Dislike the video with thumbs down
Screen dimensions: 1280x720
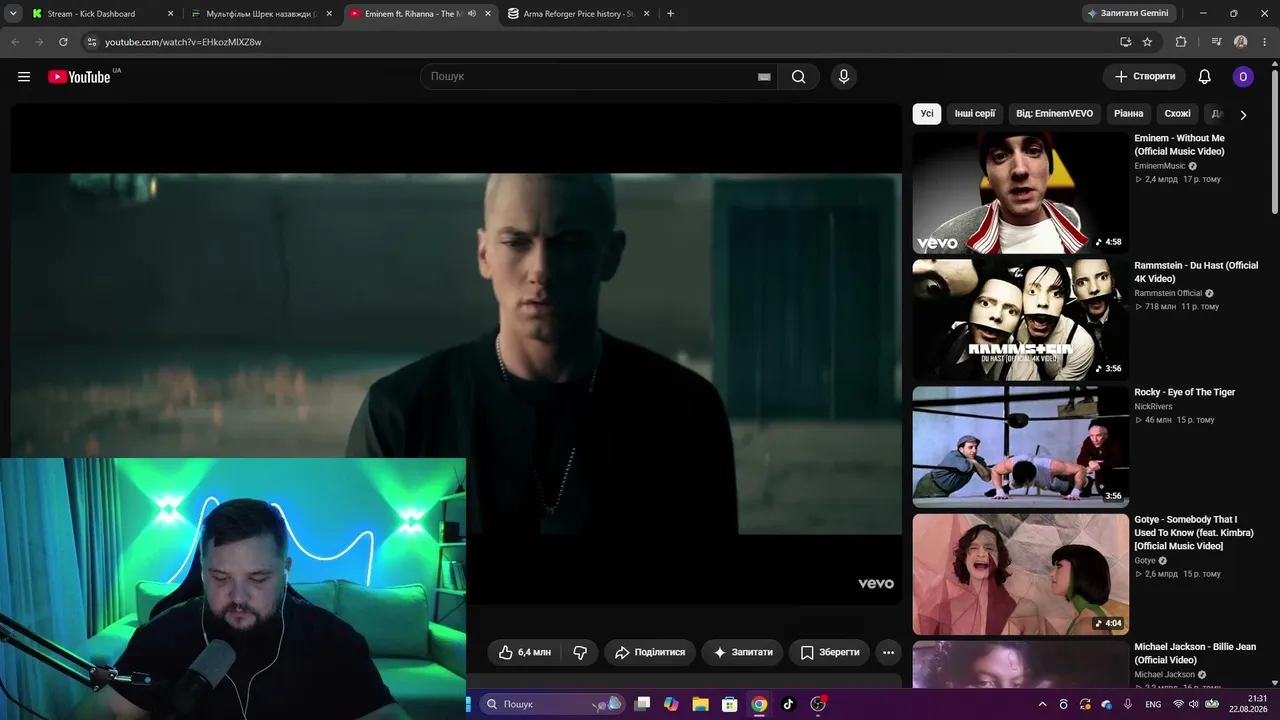580,652
